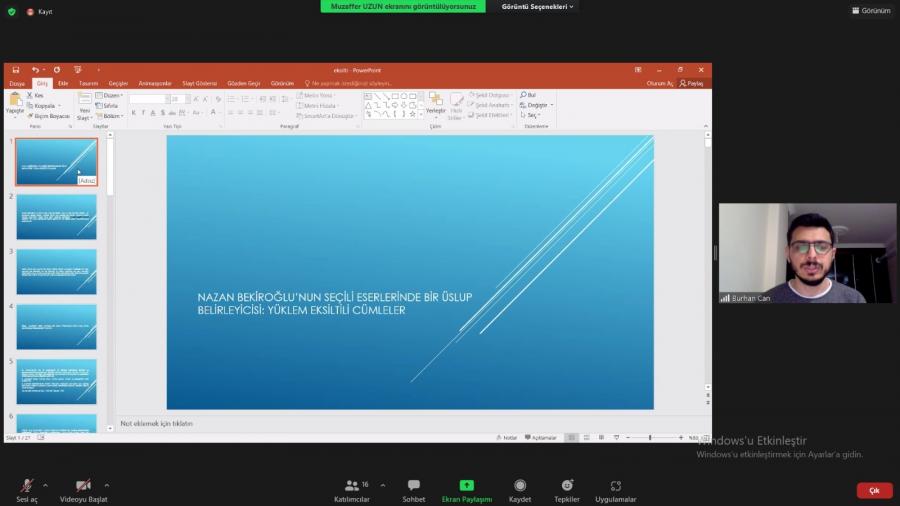Click the Bul find tool in ribbon
This screenshot has width=900, height=506.
(x=530, y=95)
